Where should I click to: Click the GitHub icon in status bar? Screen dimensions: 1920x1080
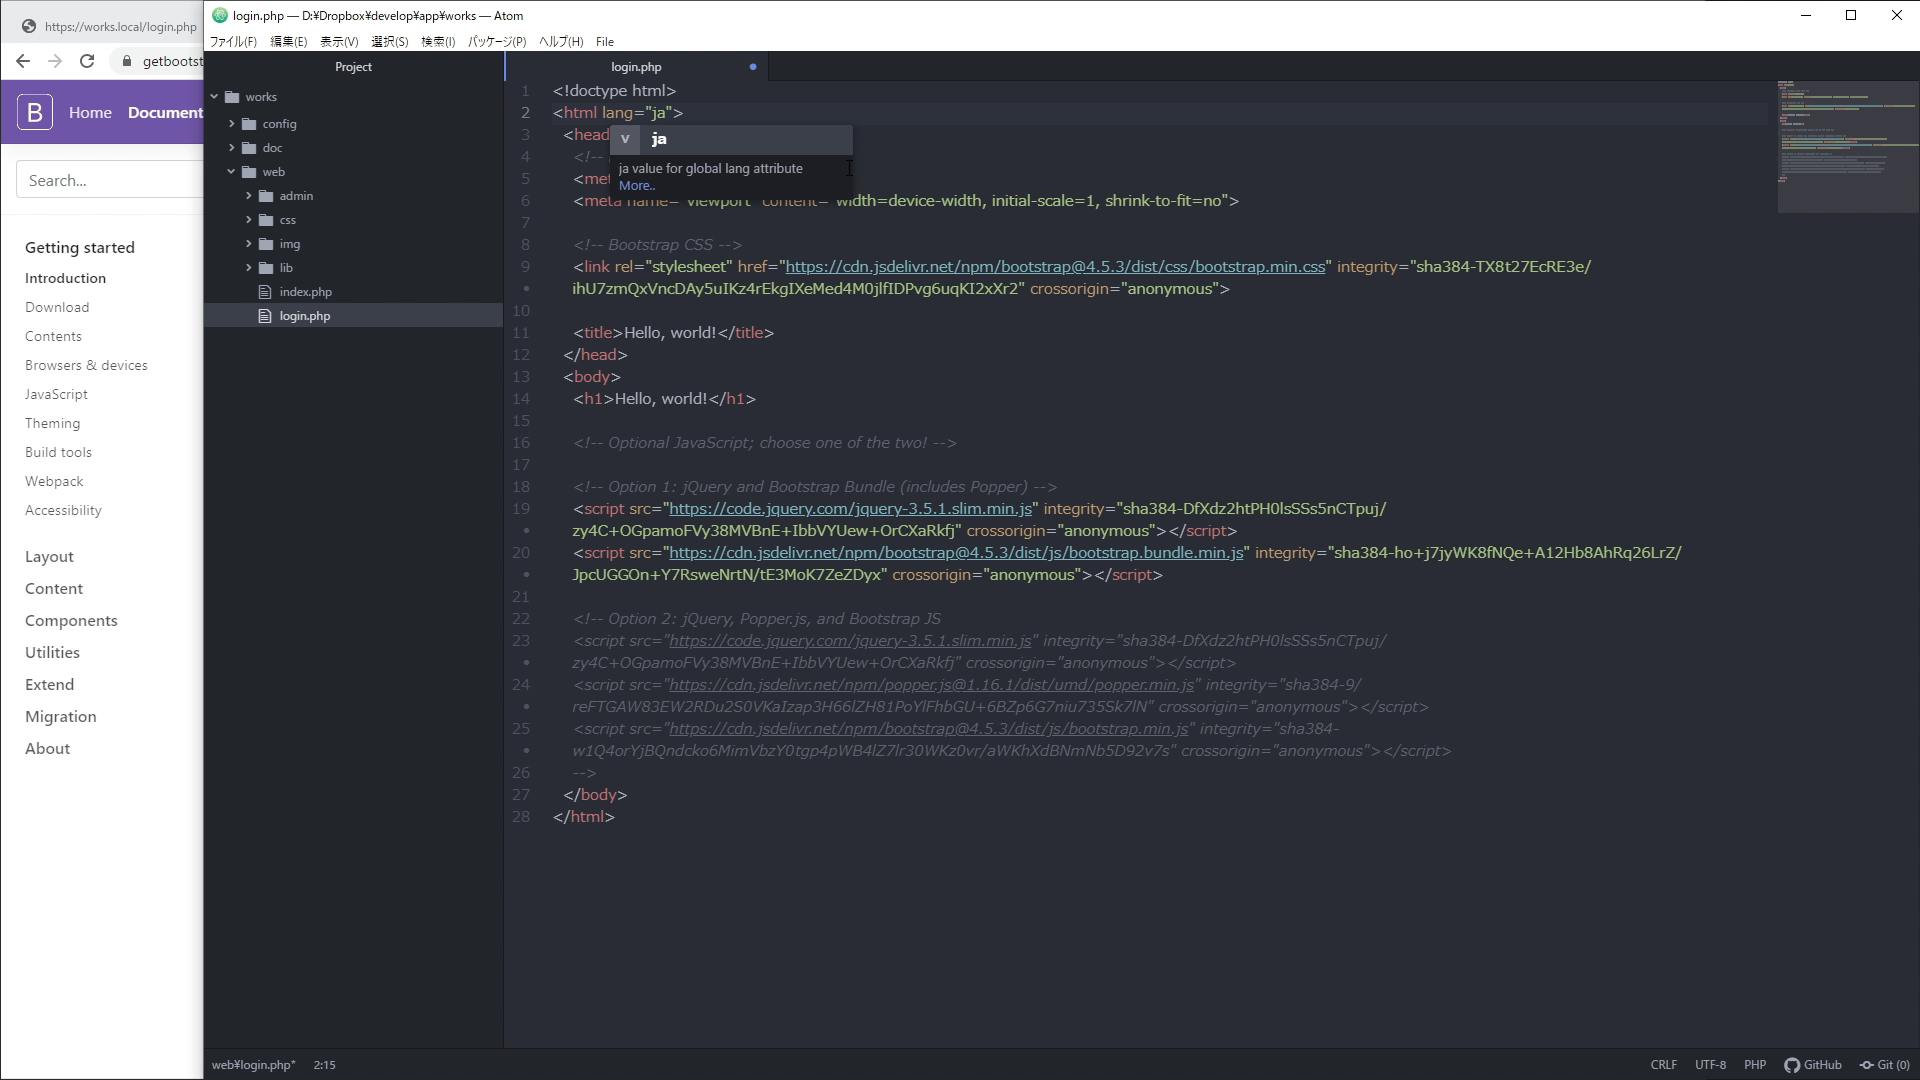tap(1792, 1065)
